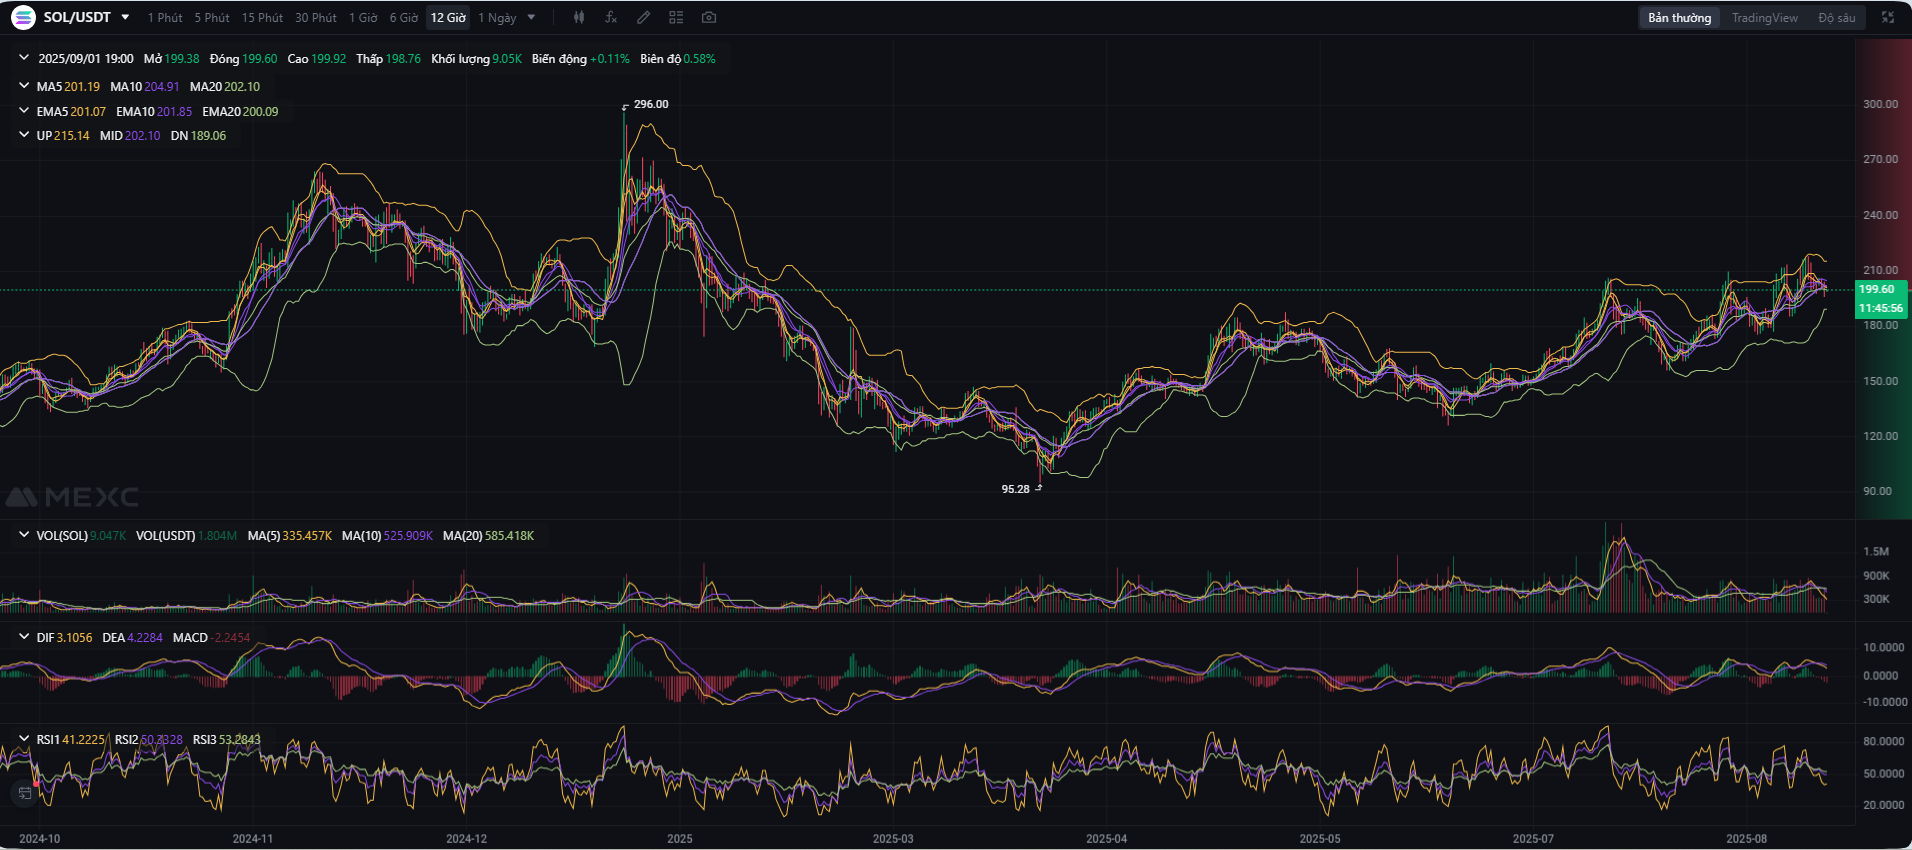Image resolution: width=1912 pixels, height=850 pixels.
Task: Select the 30 Phút timeframe
Action: pos(316,17)
